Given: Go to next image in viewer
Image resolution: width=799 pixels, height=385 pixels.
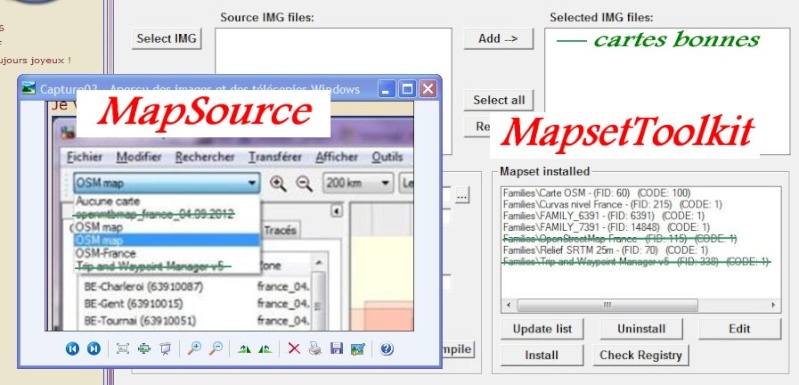Looking at the screenshot, I should (x=93, y=348).
